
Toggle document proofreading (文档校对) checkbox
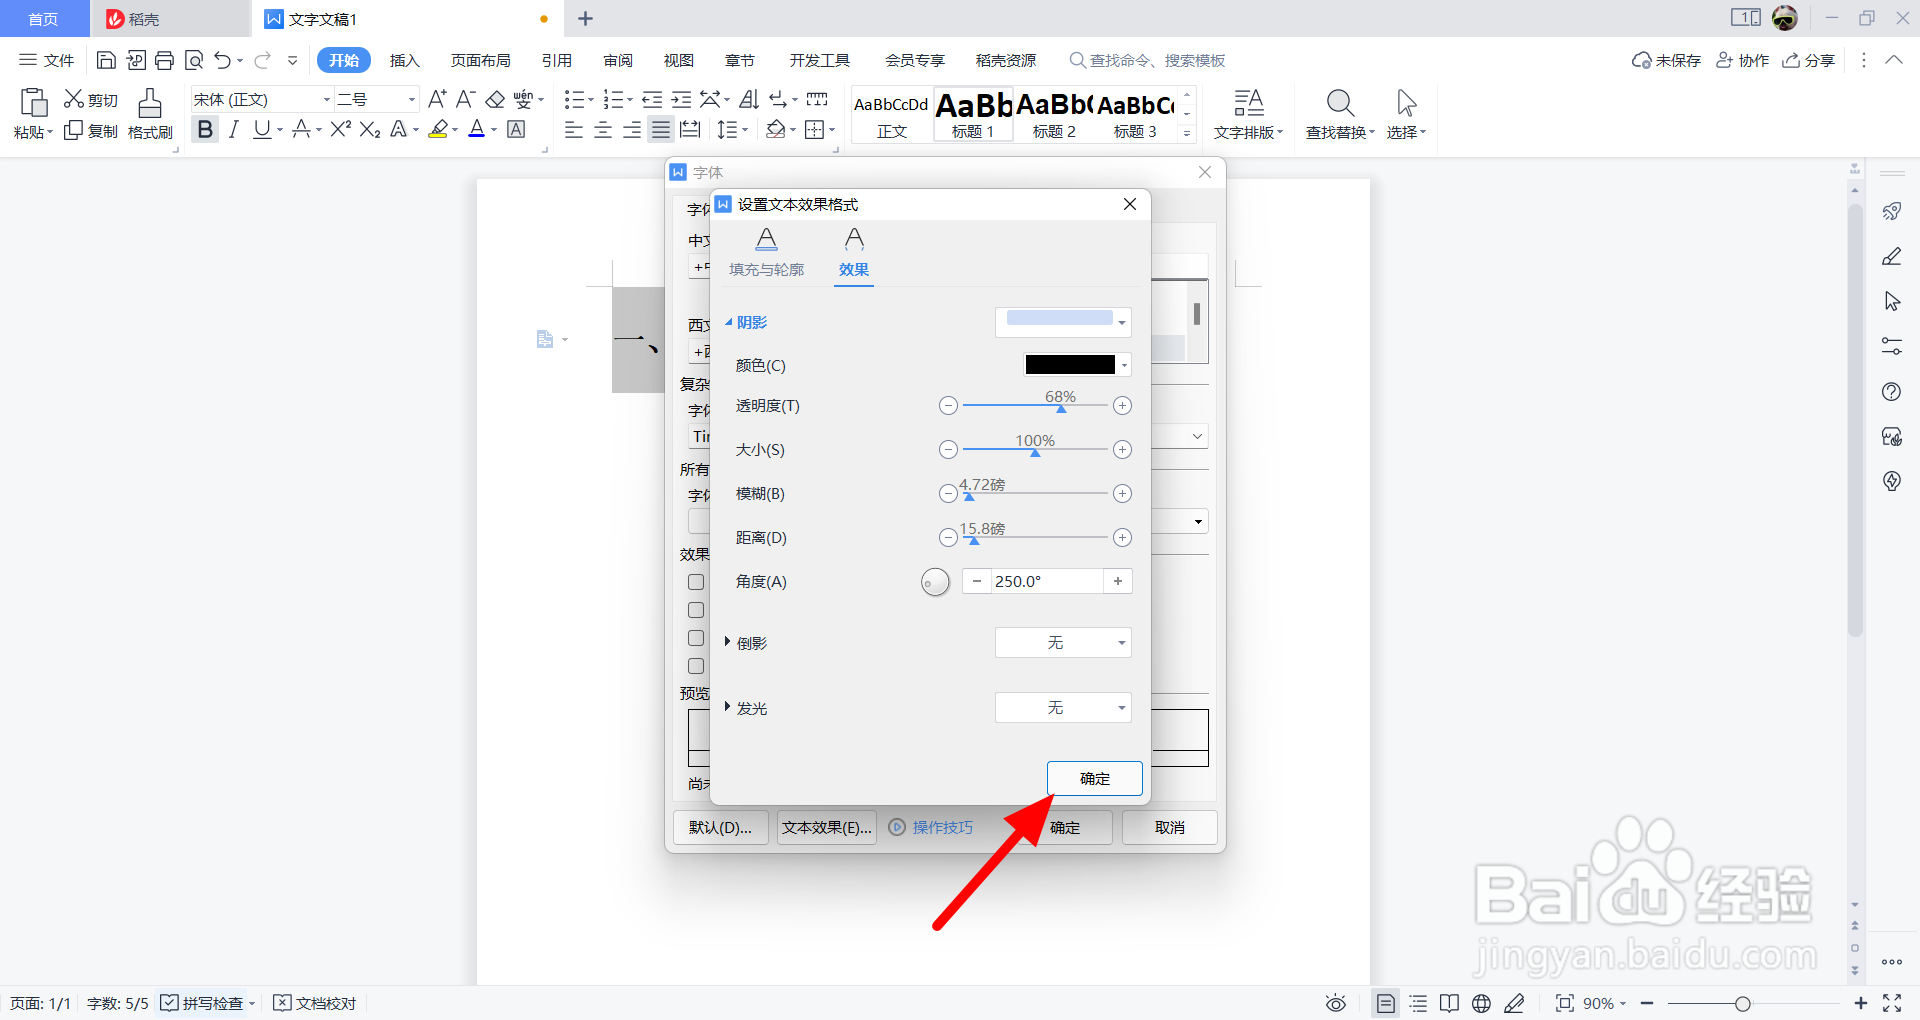pyautogui.click(x=282, y=1003)
